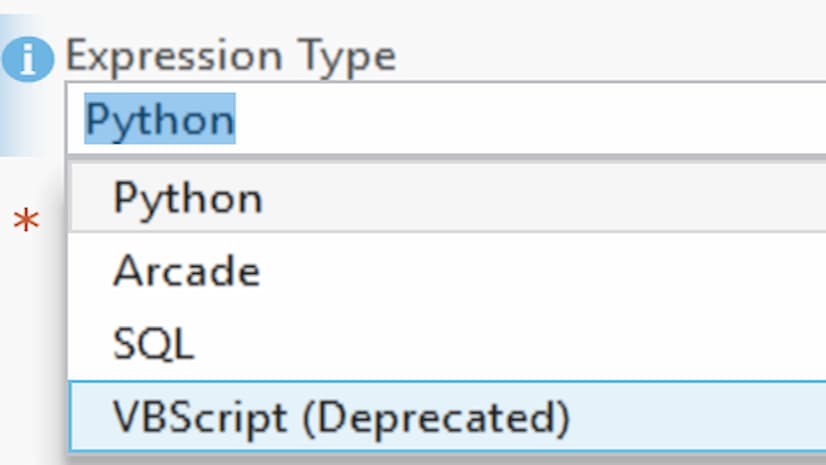Pick SQL from the expression type list

click(154, 344)
